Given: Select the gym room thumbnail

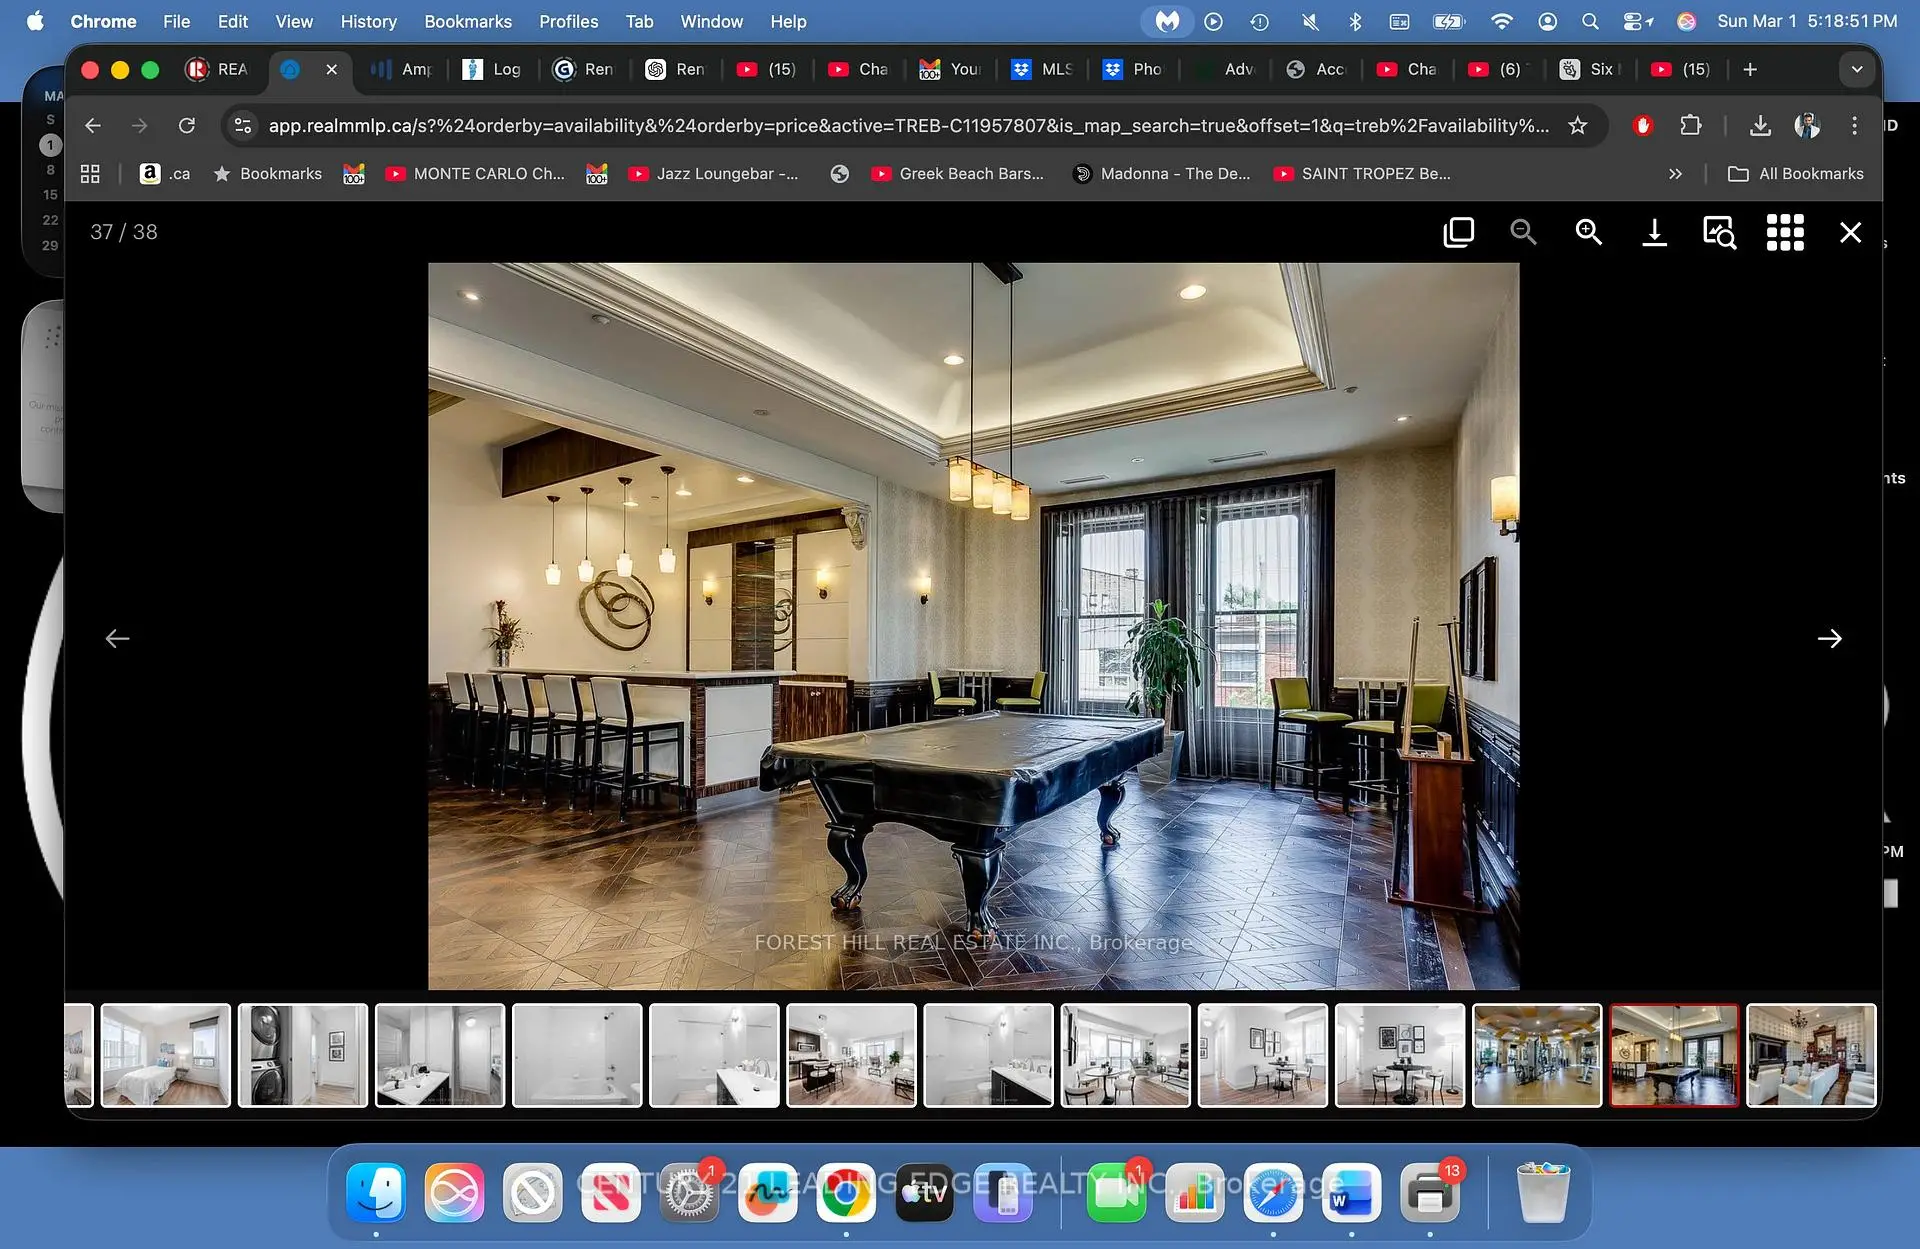Looking at the screenshot, I should coord(1536,1055).
